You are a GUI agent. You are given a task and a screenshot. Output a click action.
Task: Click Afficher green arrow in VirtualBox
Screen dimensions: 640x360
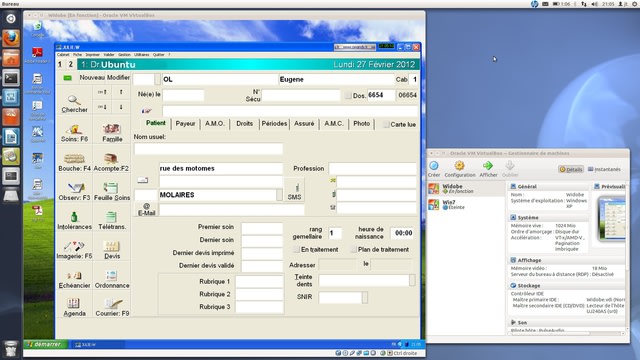[488, 169]
